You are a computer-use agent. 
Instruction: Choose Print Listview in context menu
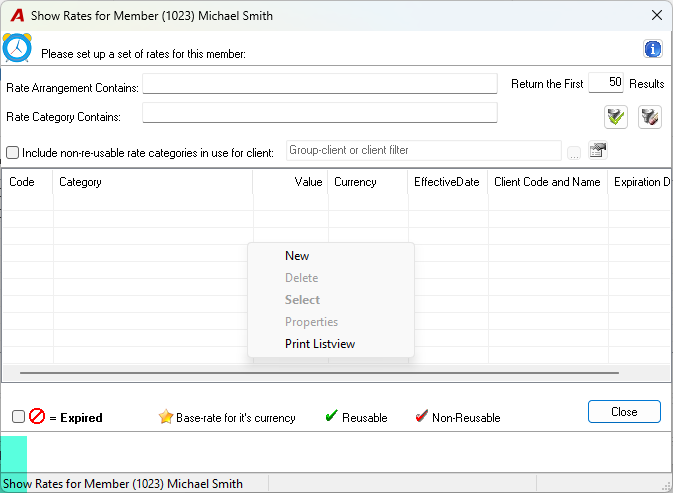tap(331, 344)
